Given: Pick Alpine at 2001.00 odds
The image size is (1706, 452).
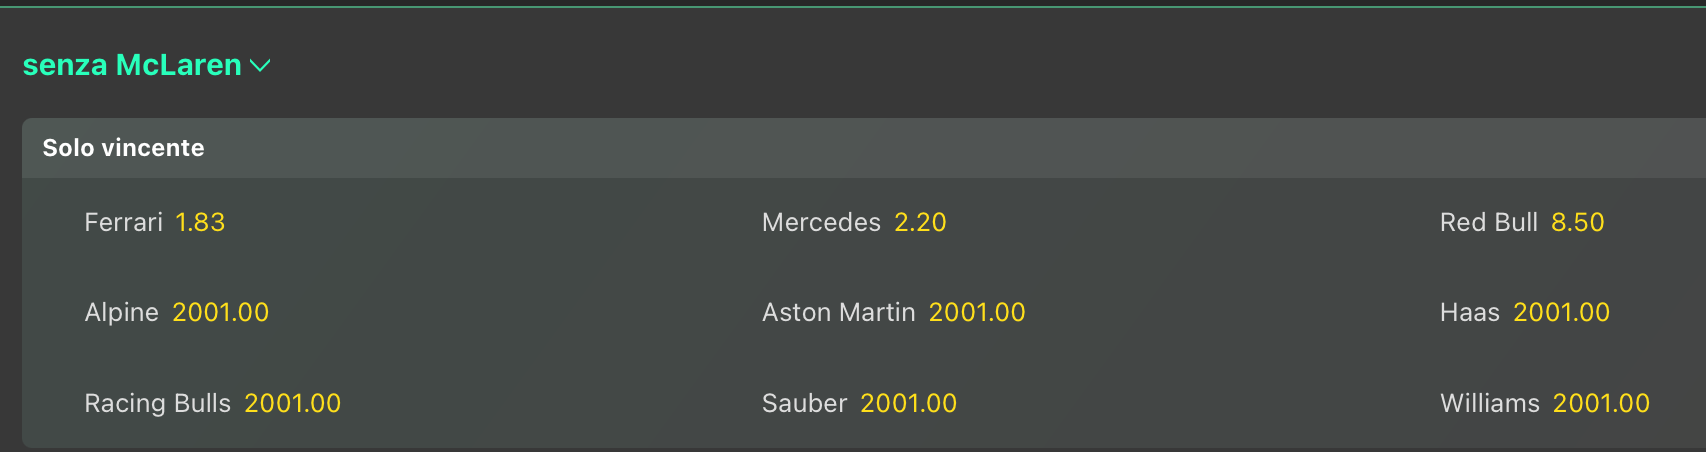Looking at the screenshot, I should point(220,312).
